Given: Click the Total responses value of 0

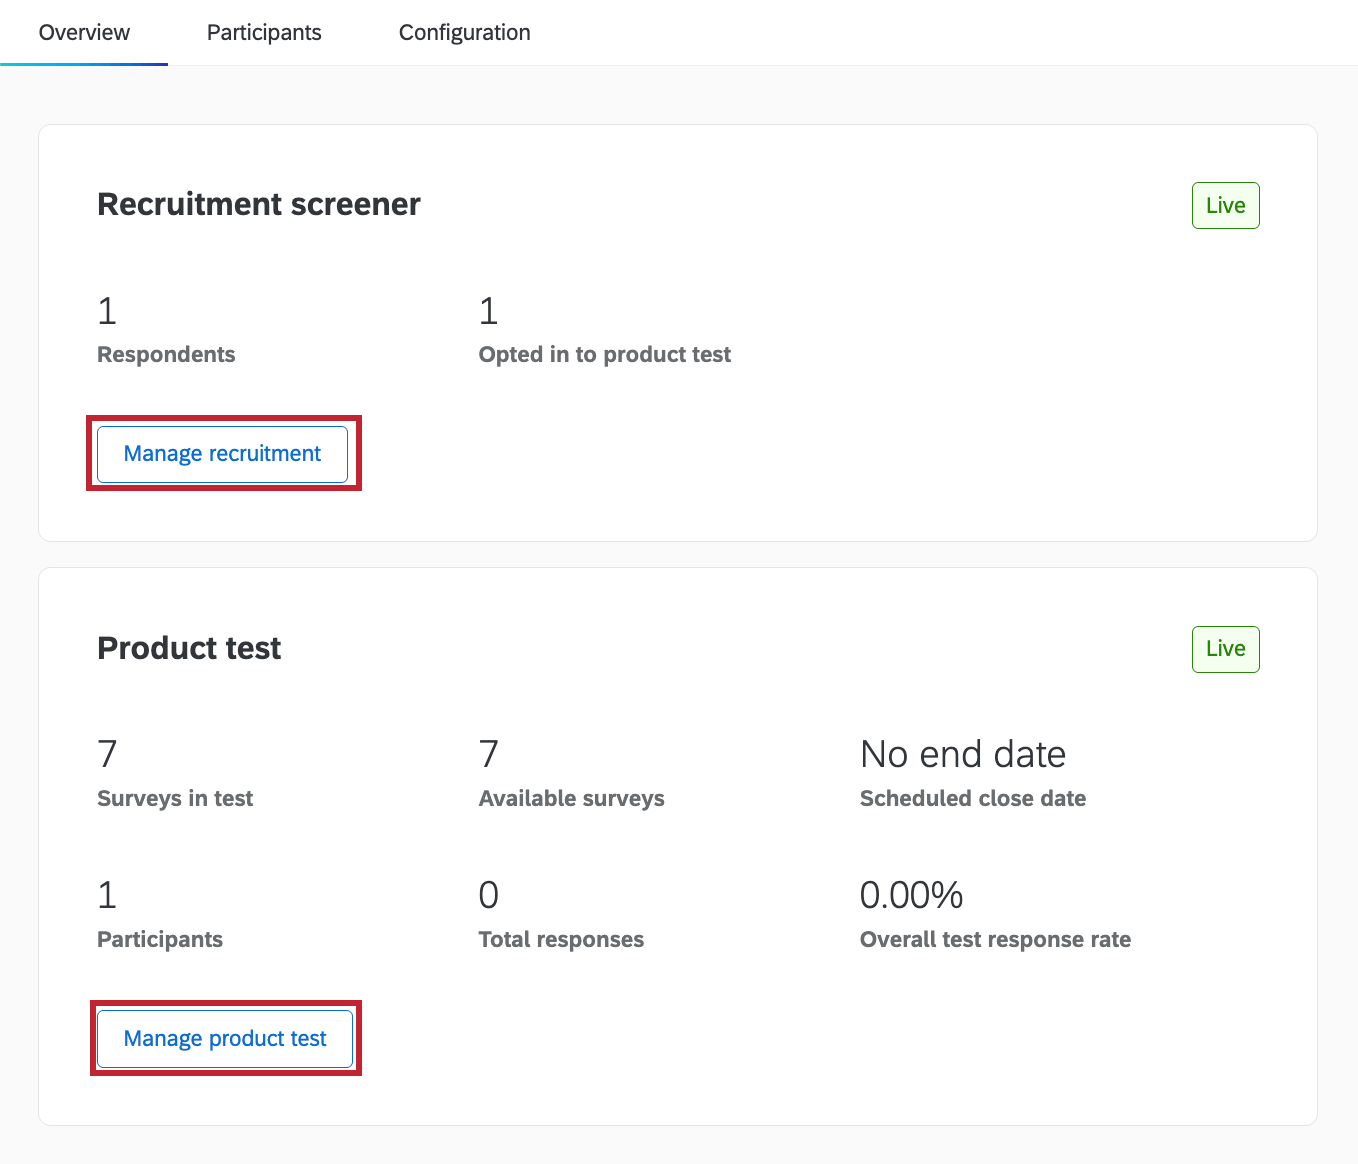Looking at the screenshot, I should click(488, 895).
